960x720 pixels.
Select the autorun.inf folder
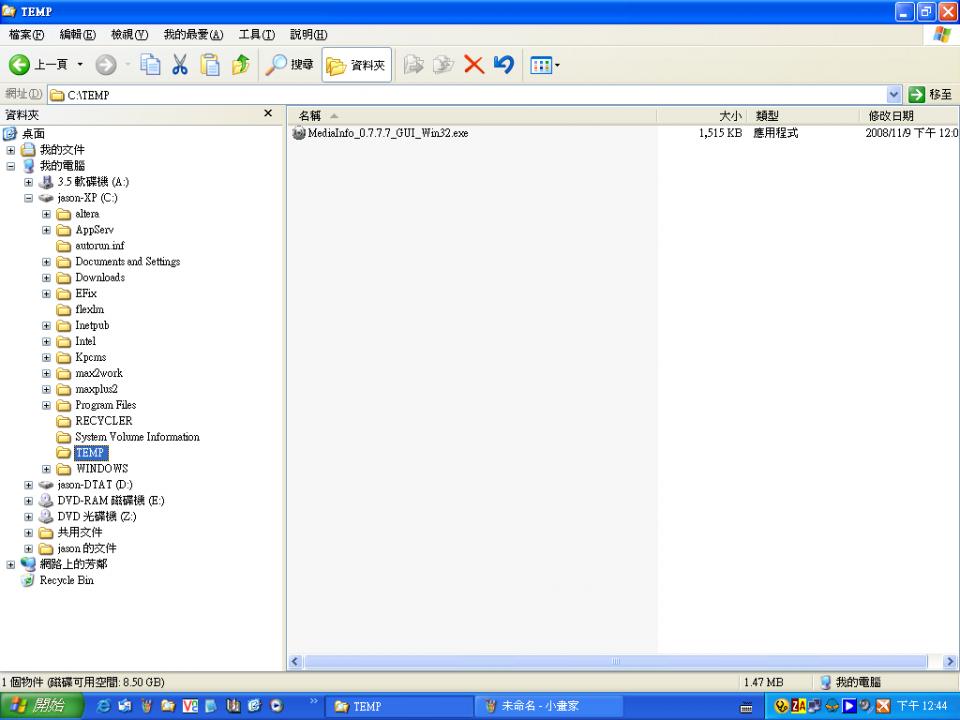click(x=100, y=246)
